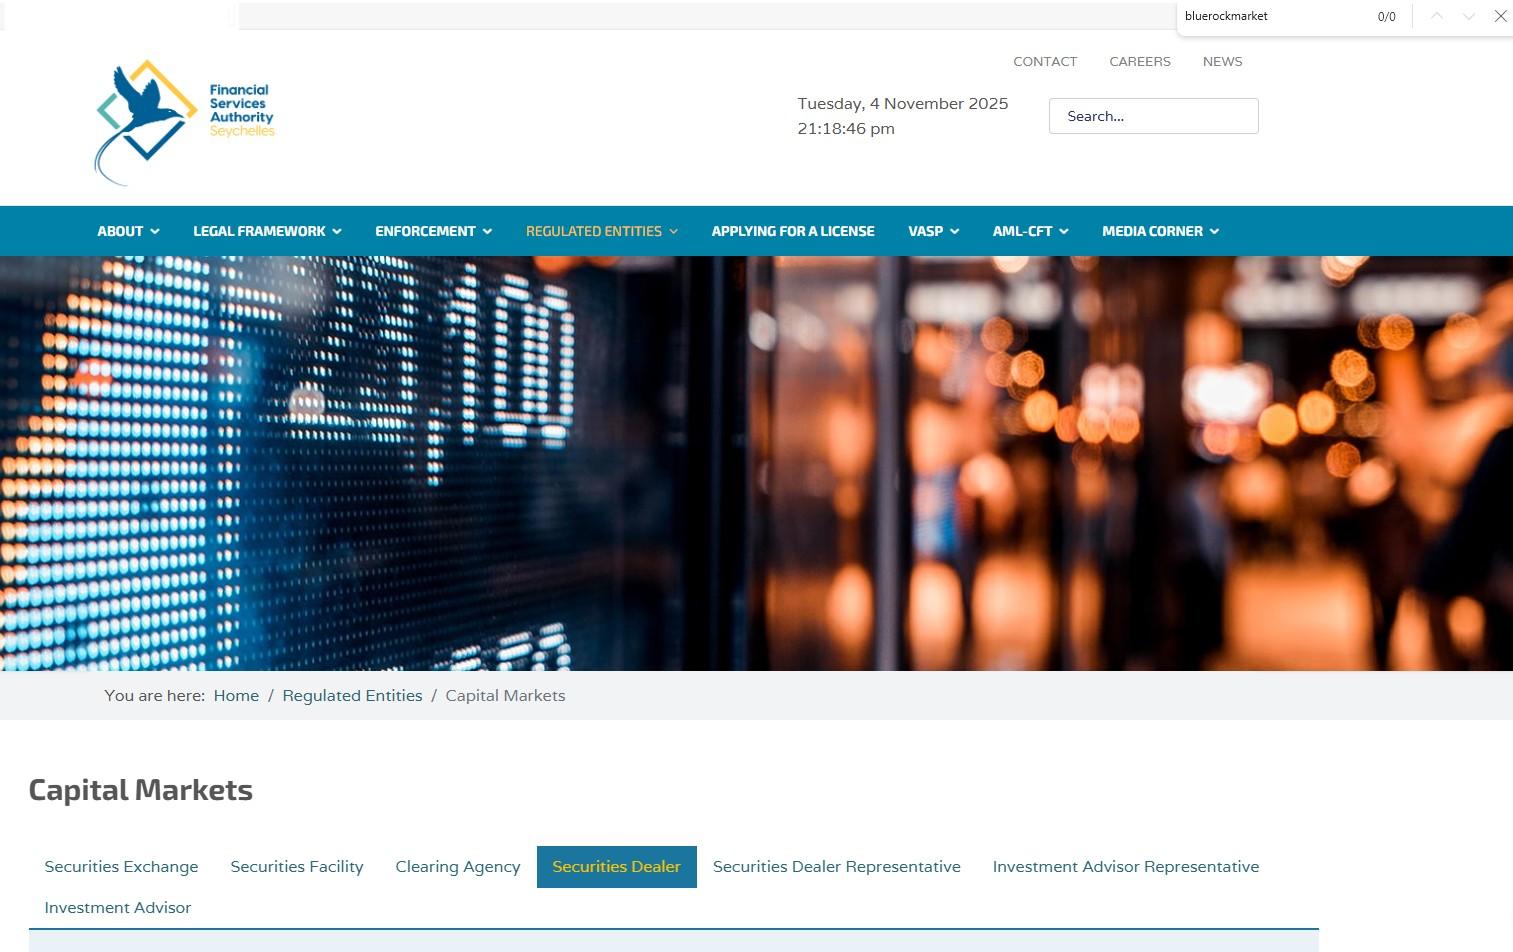Viewport: 1513px width, 952px height.
Task: Open the CONTACT link
Action: click(1045, 61)
